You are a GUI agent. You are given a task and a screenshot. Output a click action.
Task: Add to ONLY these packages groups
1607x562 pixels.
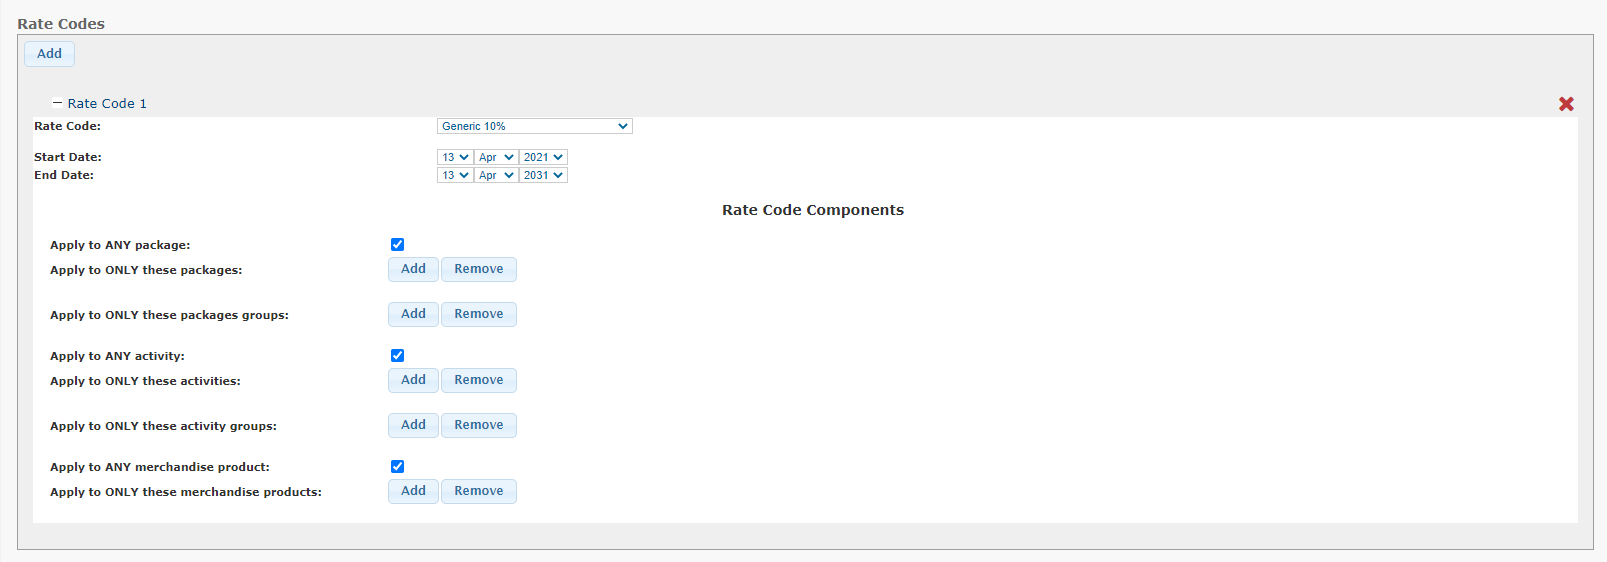click(413, 314)
